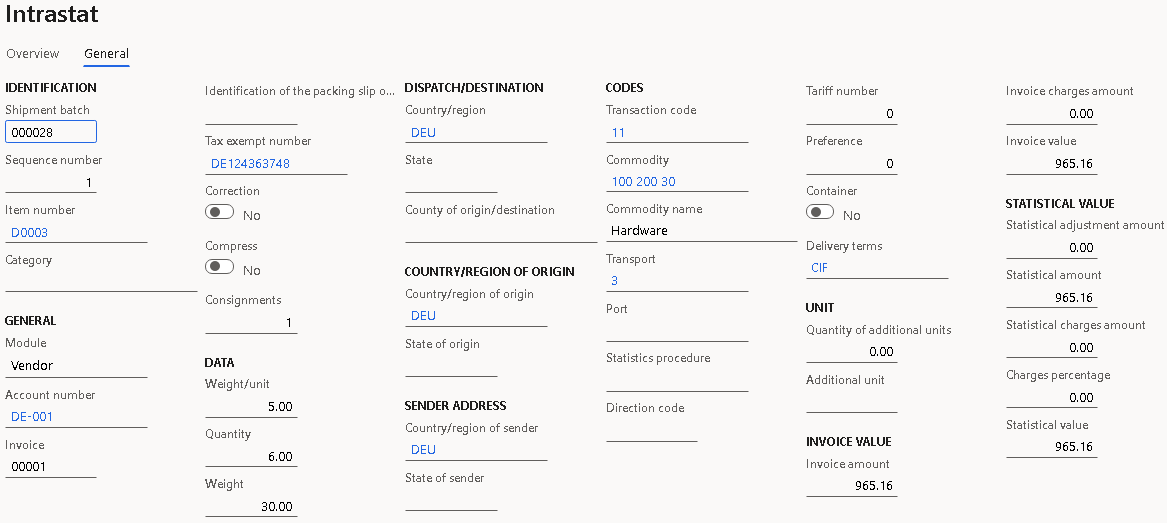The image size is (1167, 523).
Task: Open item number D0003 link
Action: 30,233
